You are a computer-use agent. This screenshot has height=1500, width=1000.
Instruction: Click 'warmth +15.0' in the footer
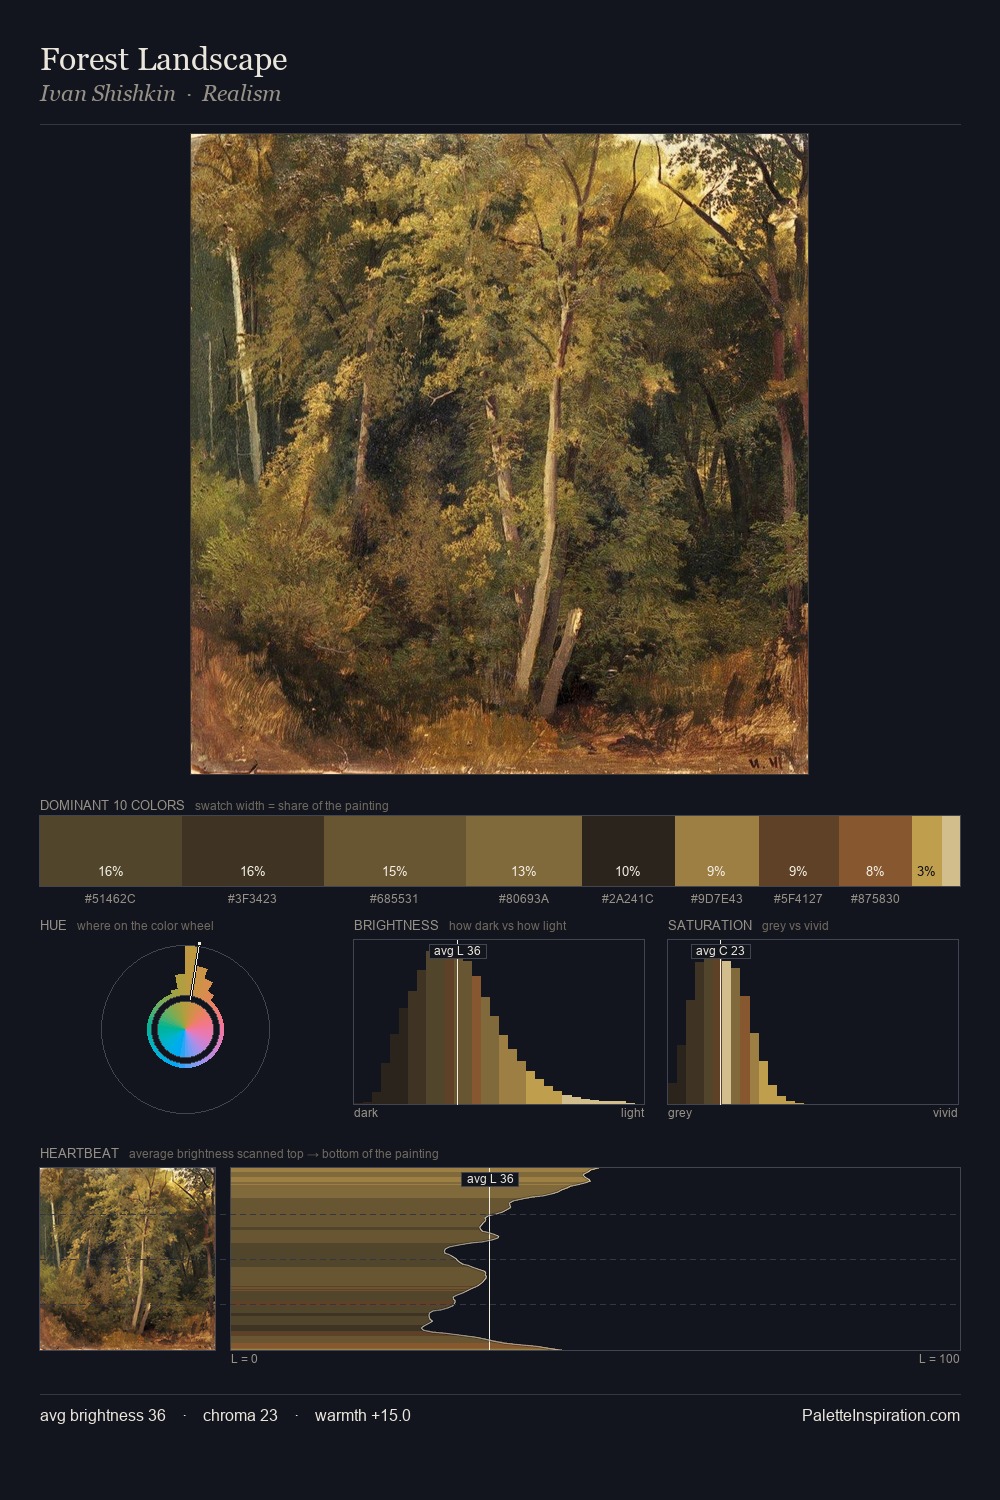point(363,1416)
